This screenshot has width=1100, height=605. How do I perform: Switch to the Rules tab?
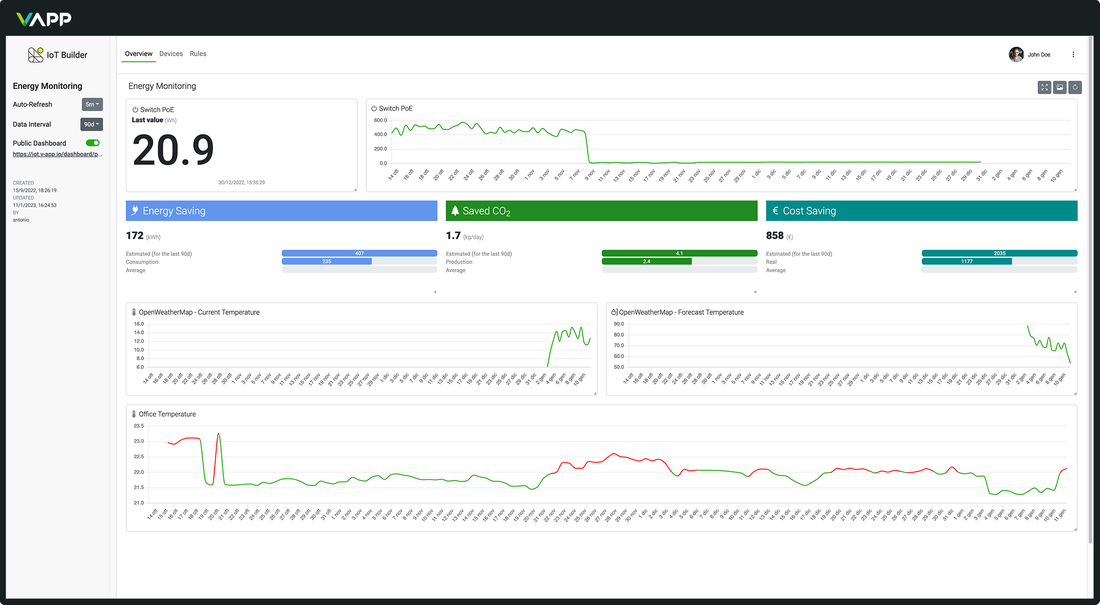197,54
